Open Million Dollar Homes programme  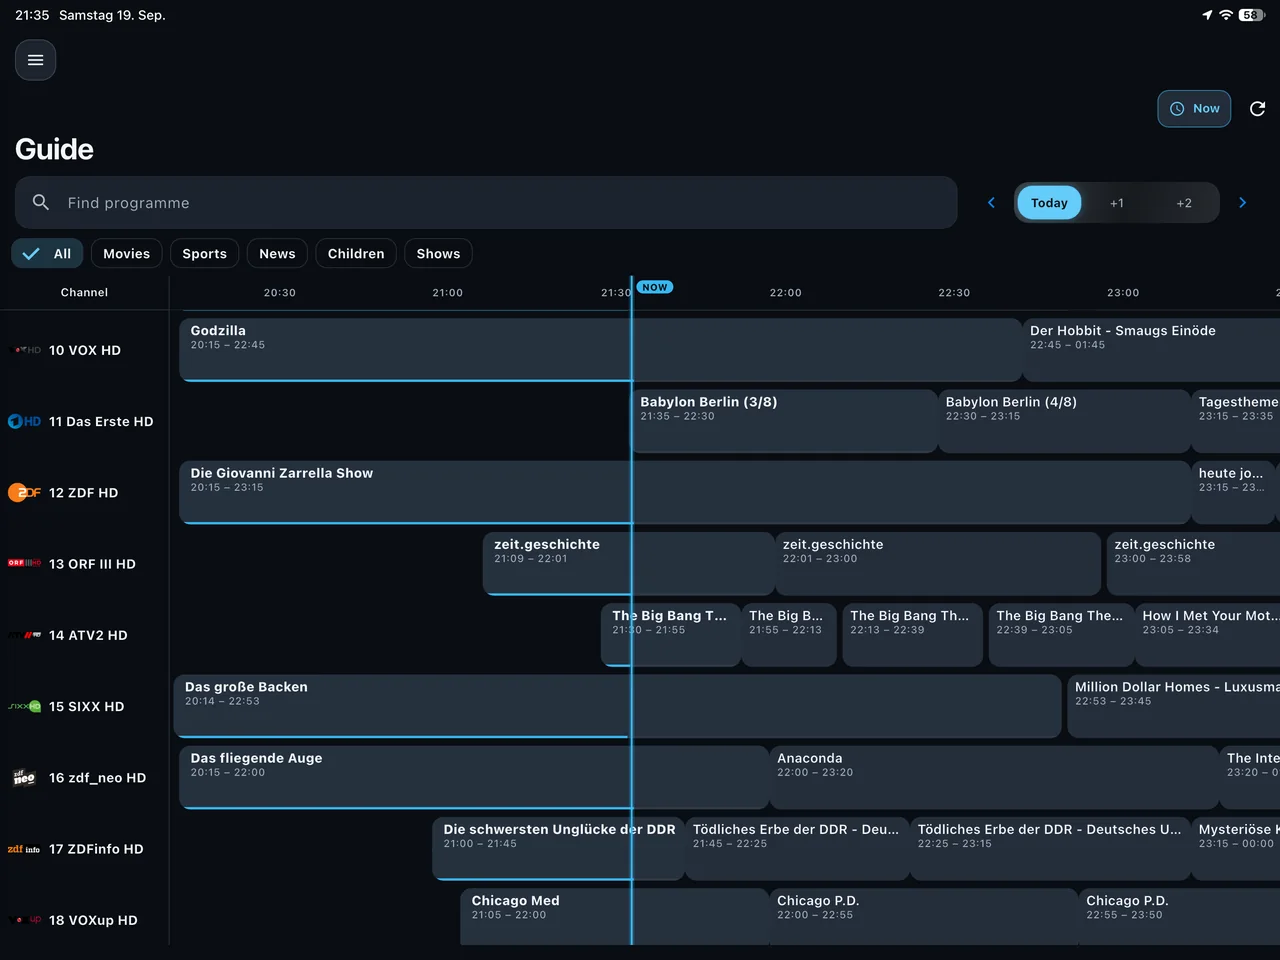(1174, 706)
